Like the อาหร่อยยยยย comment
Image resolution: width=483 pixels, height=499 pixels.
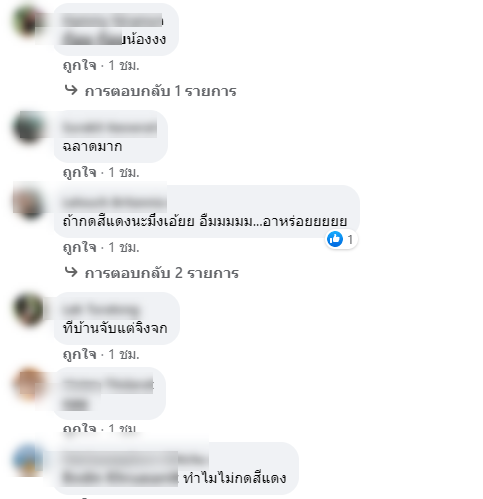[x=80, y=247]
